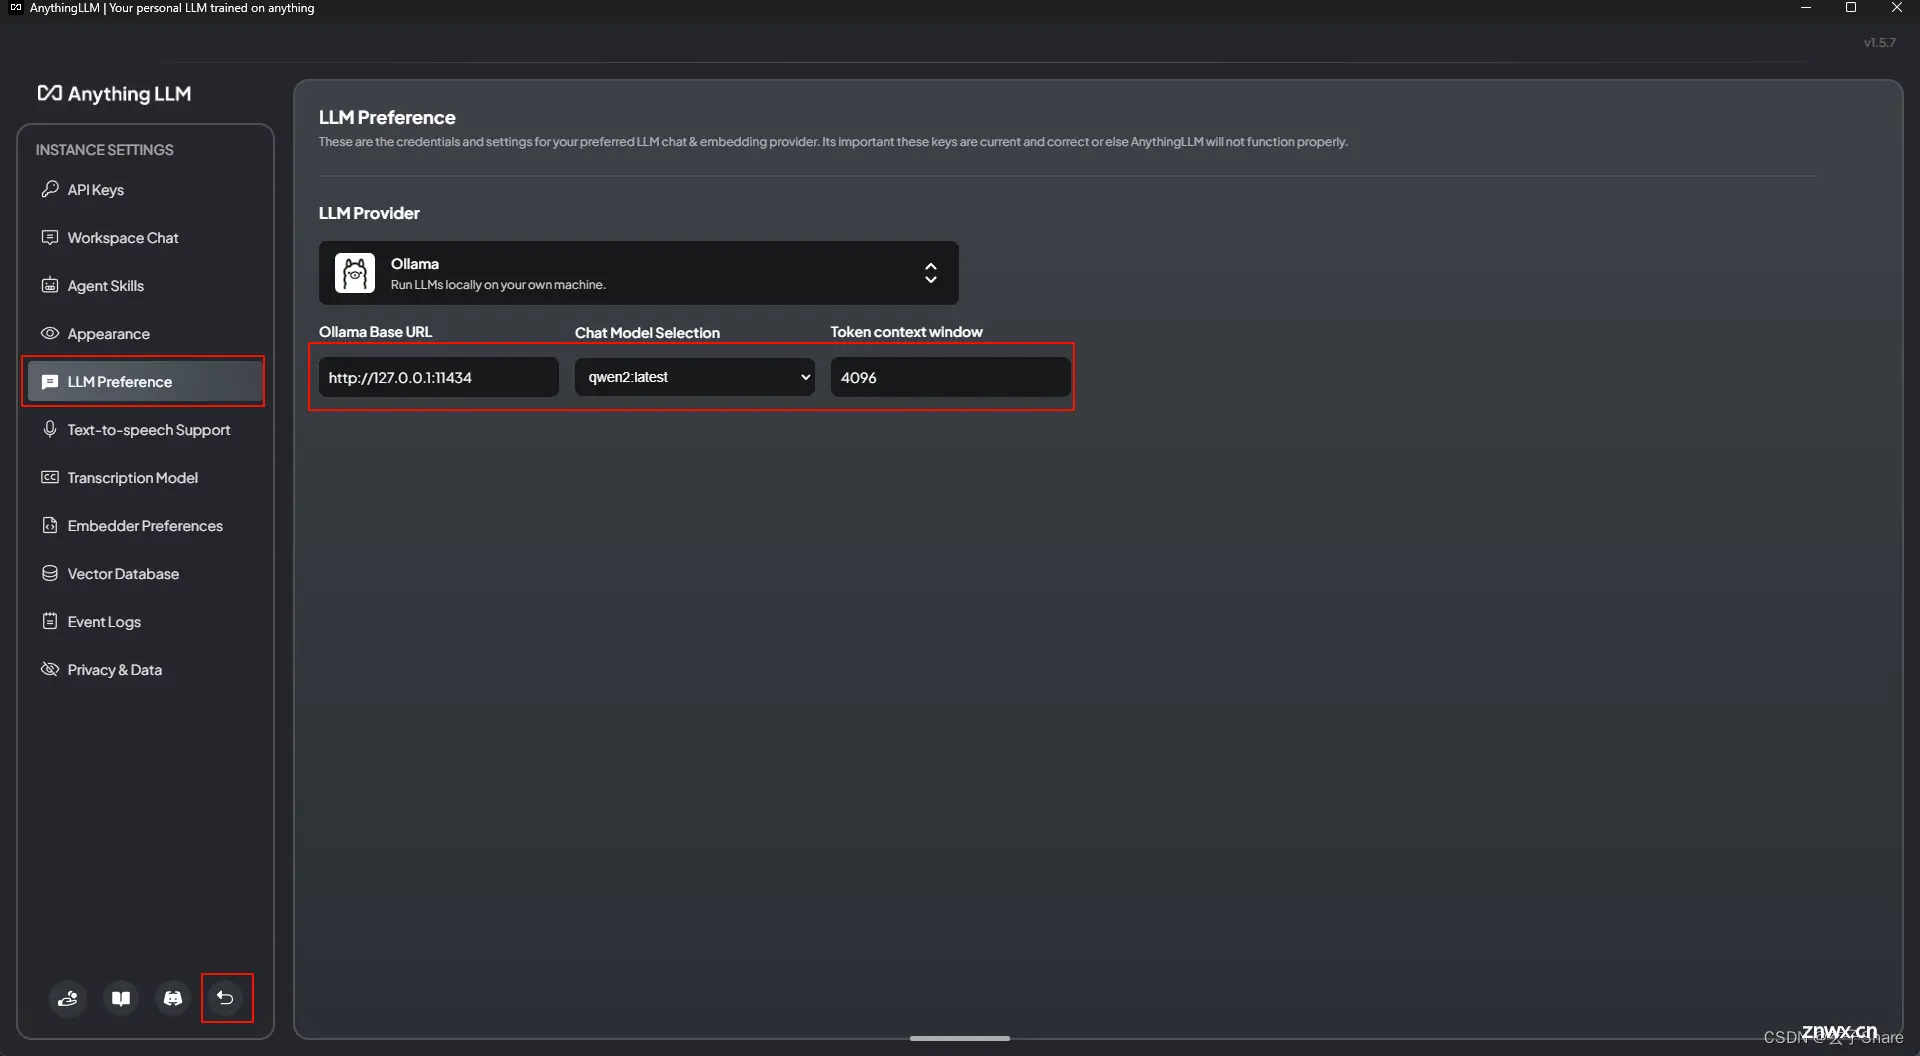Open Vector Database settings
This screenshot has height=1056, width=1920.
click(x=145, y=573)
